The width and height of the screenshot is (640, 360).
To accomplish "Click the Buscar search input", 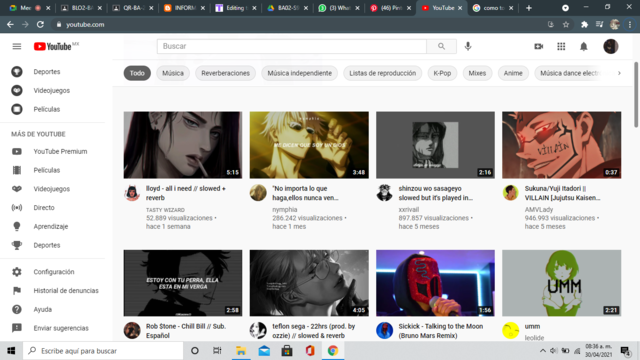I will tap(292, 47).
